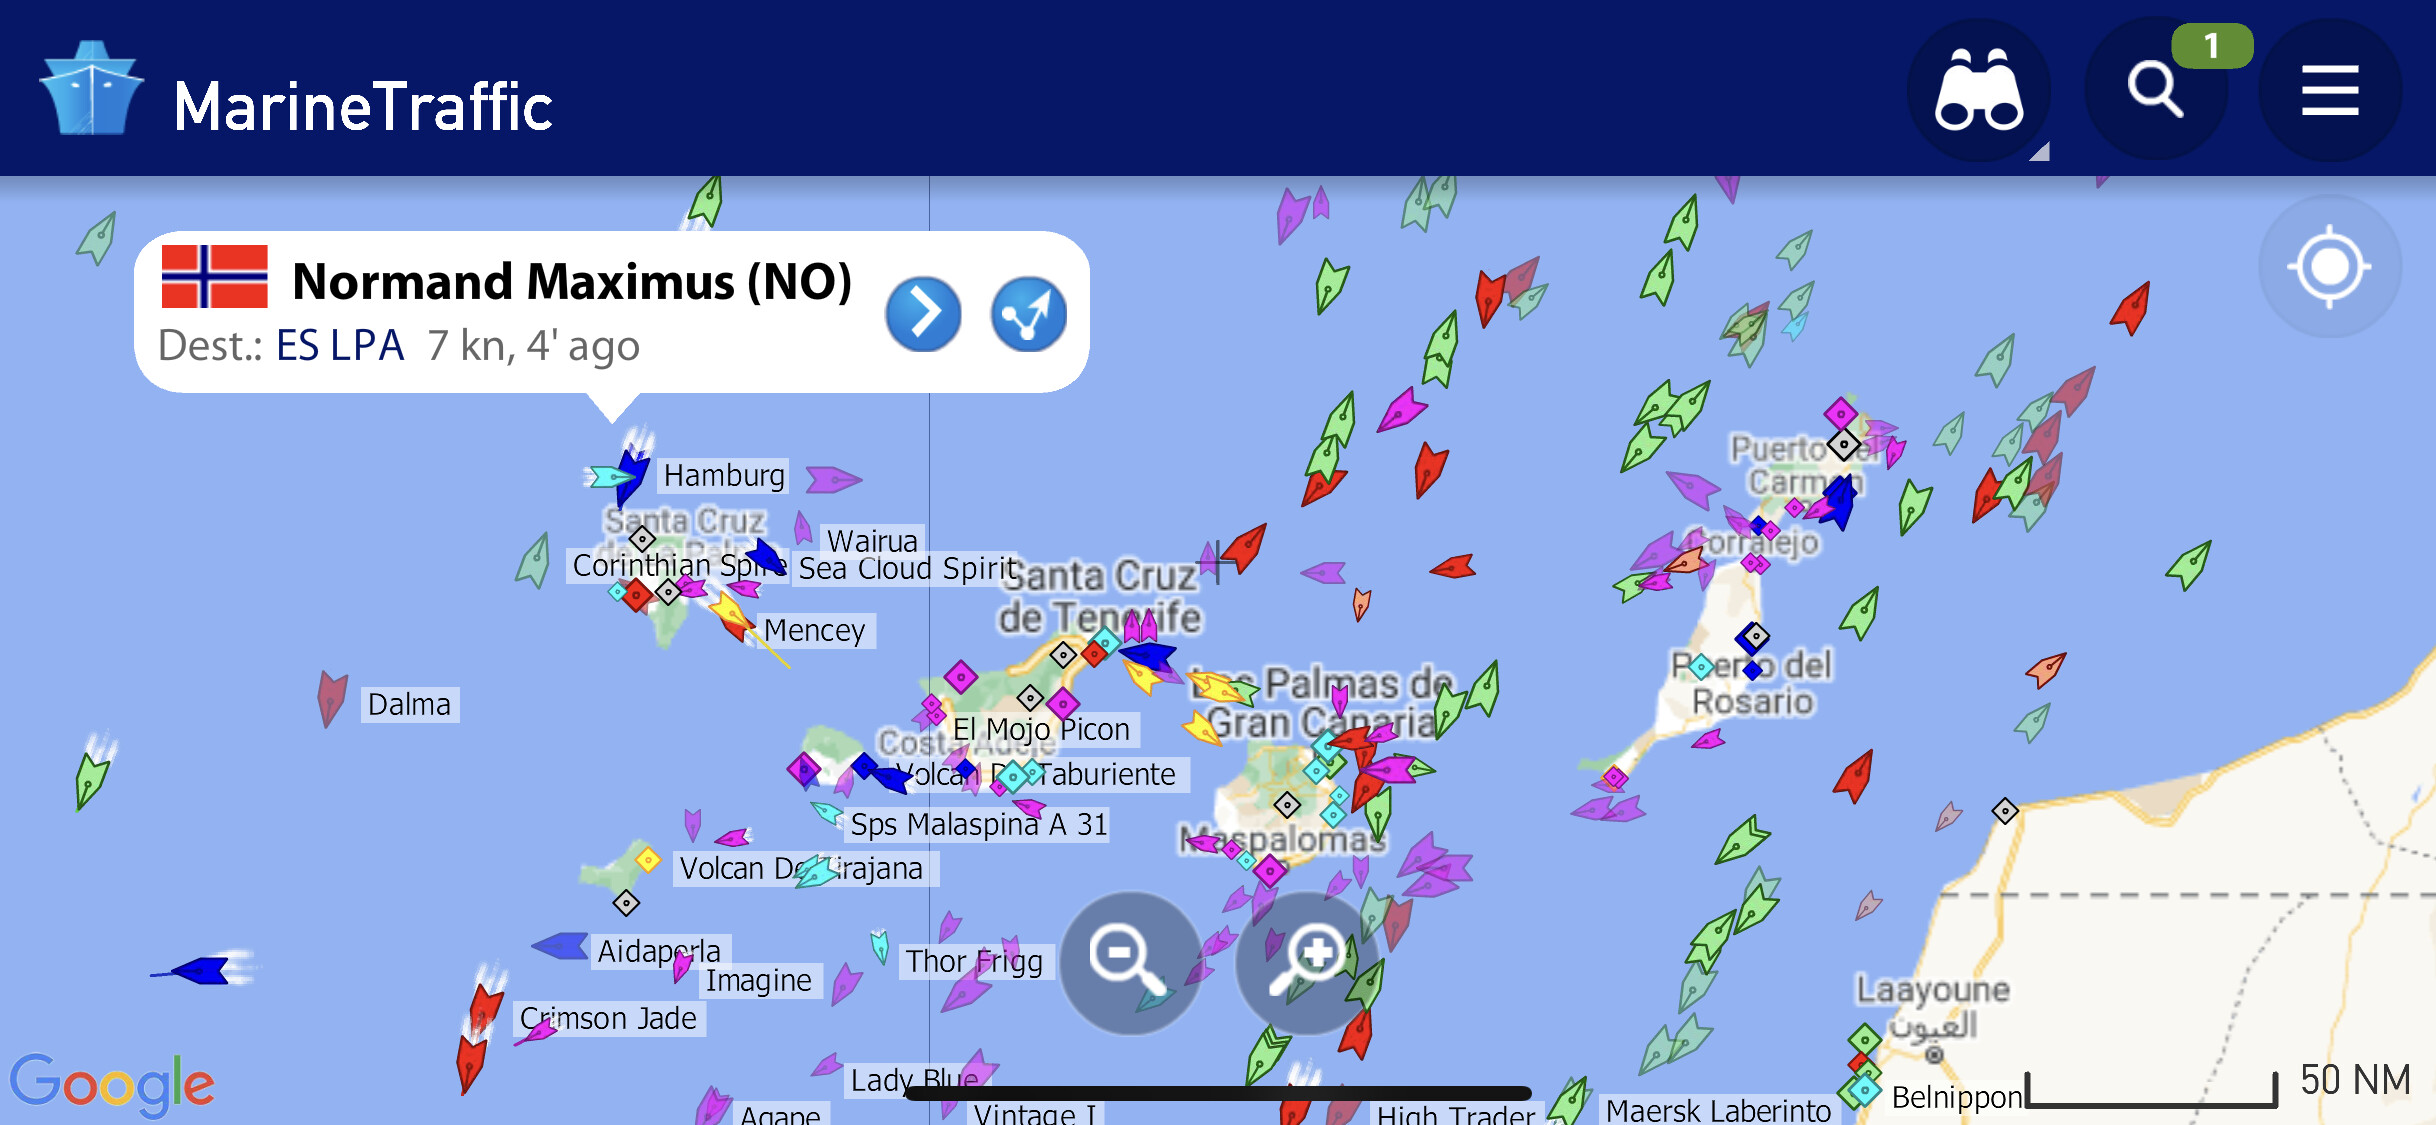The width and height of the screenshot is (2436, 1125).
Task: Select Maersk Laberinto vessel label
Action: tap(1718, 1110)
